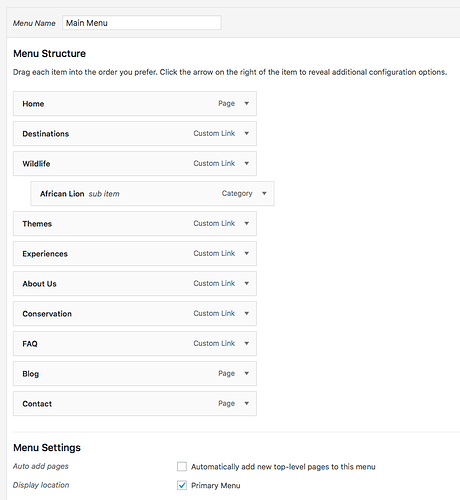Open the FAQ item arrow
Screen dimensions: 460x500
[247, 343]
